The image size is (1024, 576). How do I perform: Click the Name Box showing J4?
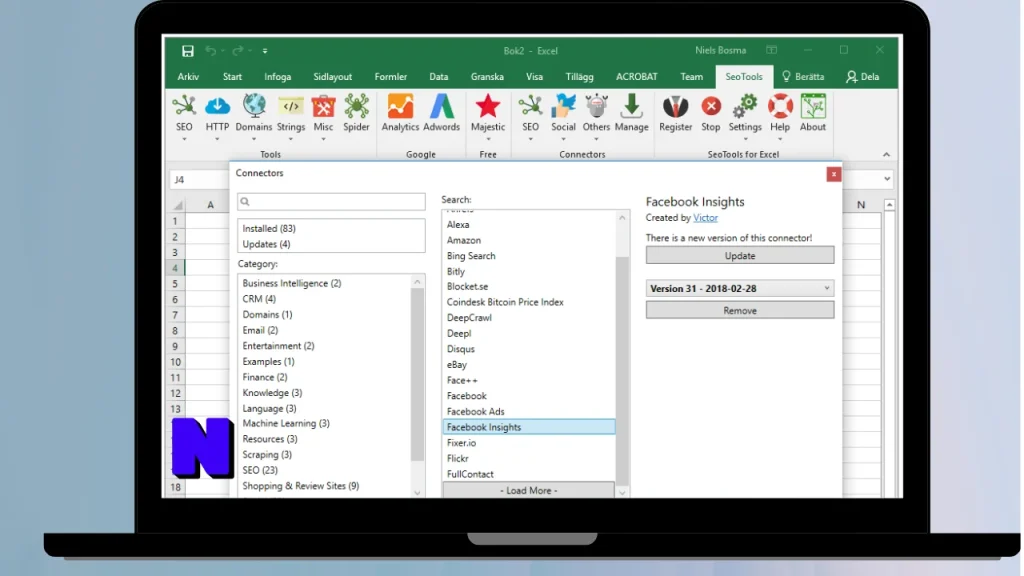[199, 179]
